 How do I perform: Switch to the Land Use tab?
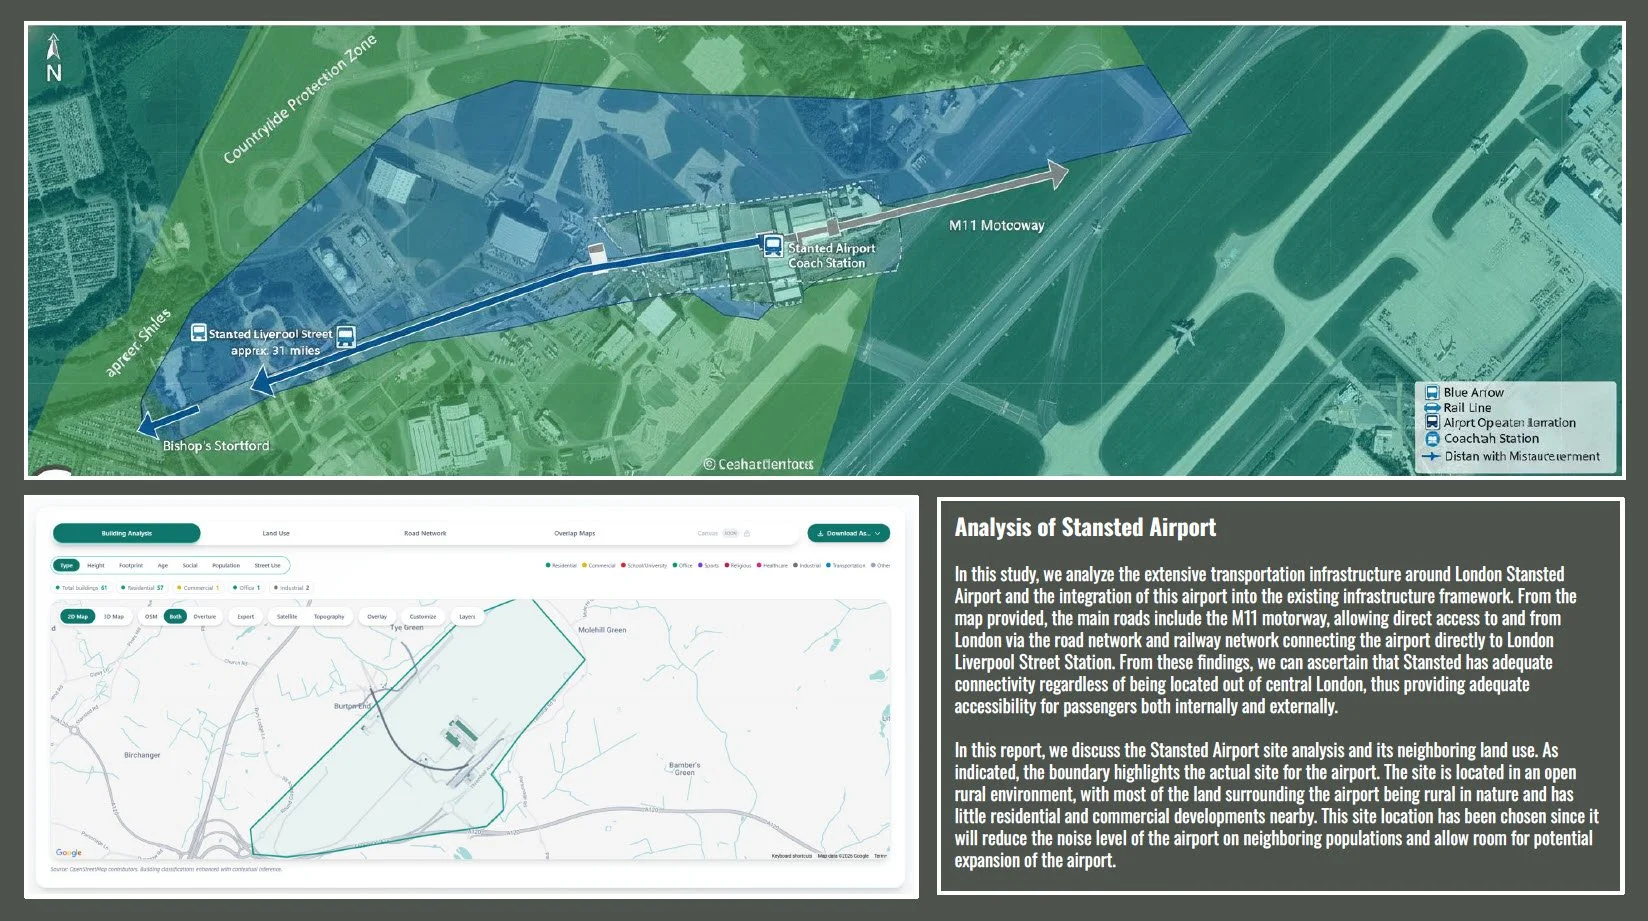point(276,533)
